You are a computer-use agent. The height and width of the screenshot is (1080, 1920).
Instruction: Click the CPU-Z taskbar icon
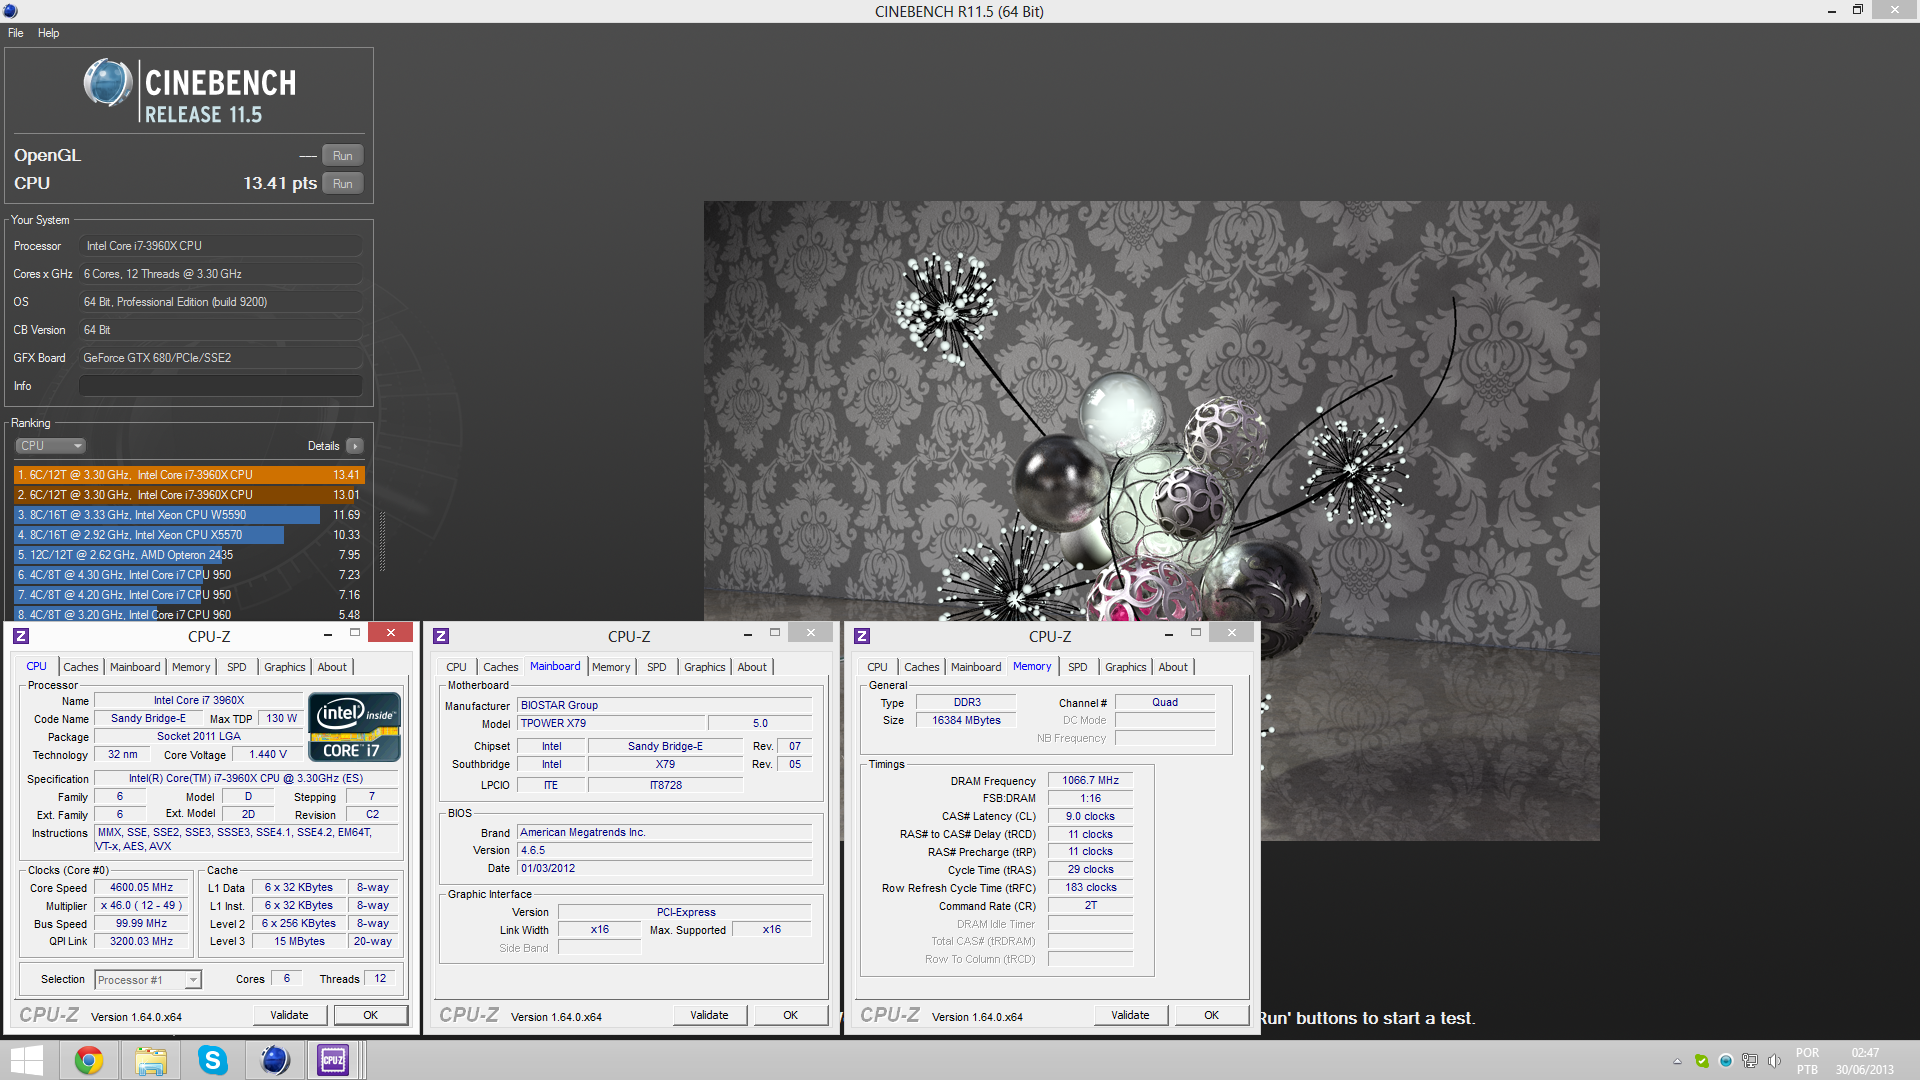click(x=333, y=1060)
